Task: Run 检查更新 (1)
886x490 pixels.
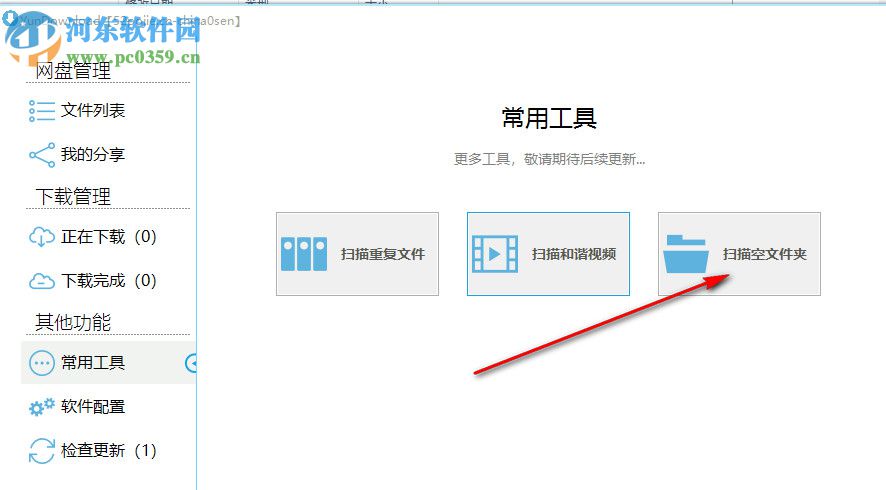Action: (x=108, y=450)
